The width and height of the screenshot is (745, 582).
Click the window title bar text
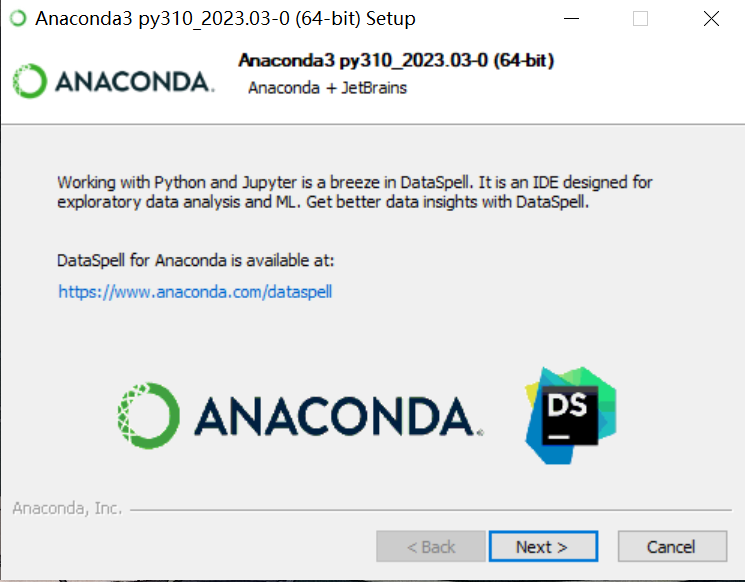pos(225,19)
